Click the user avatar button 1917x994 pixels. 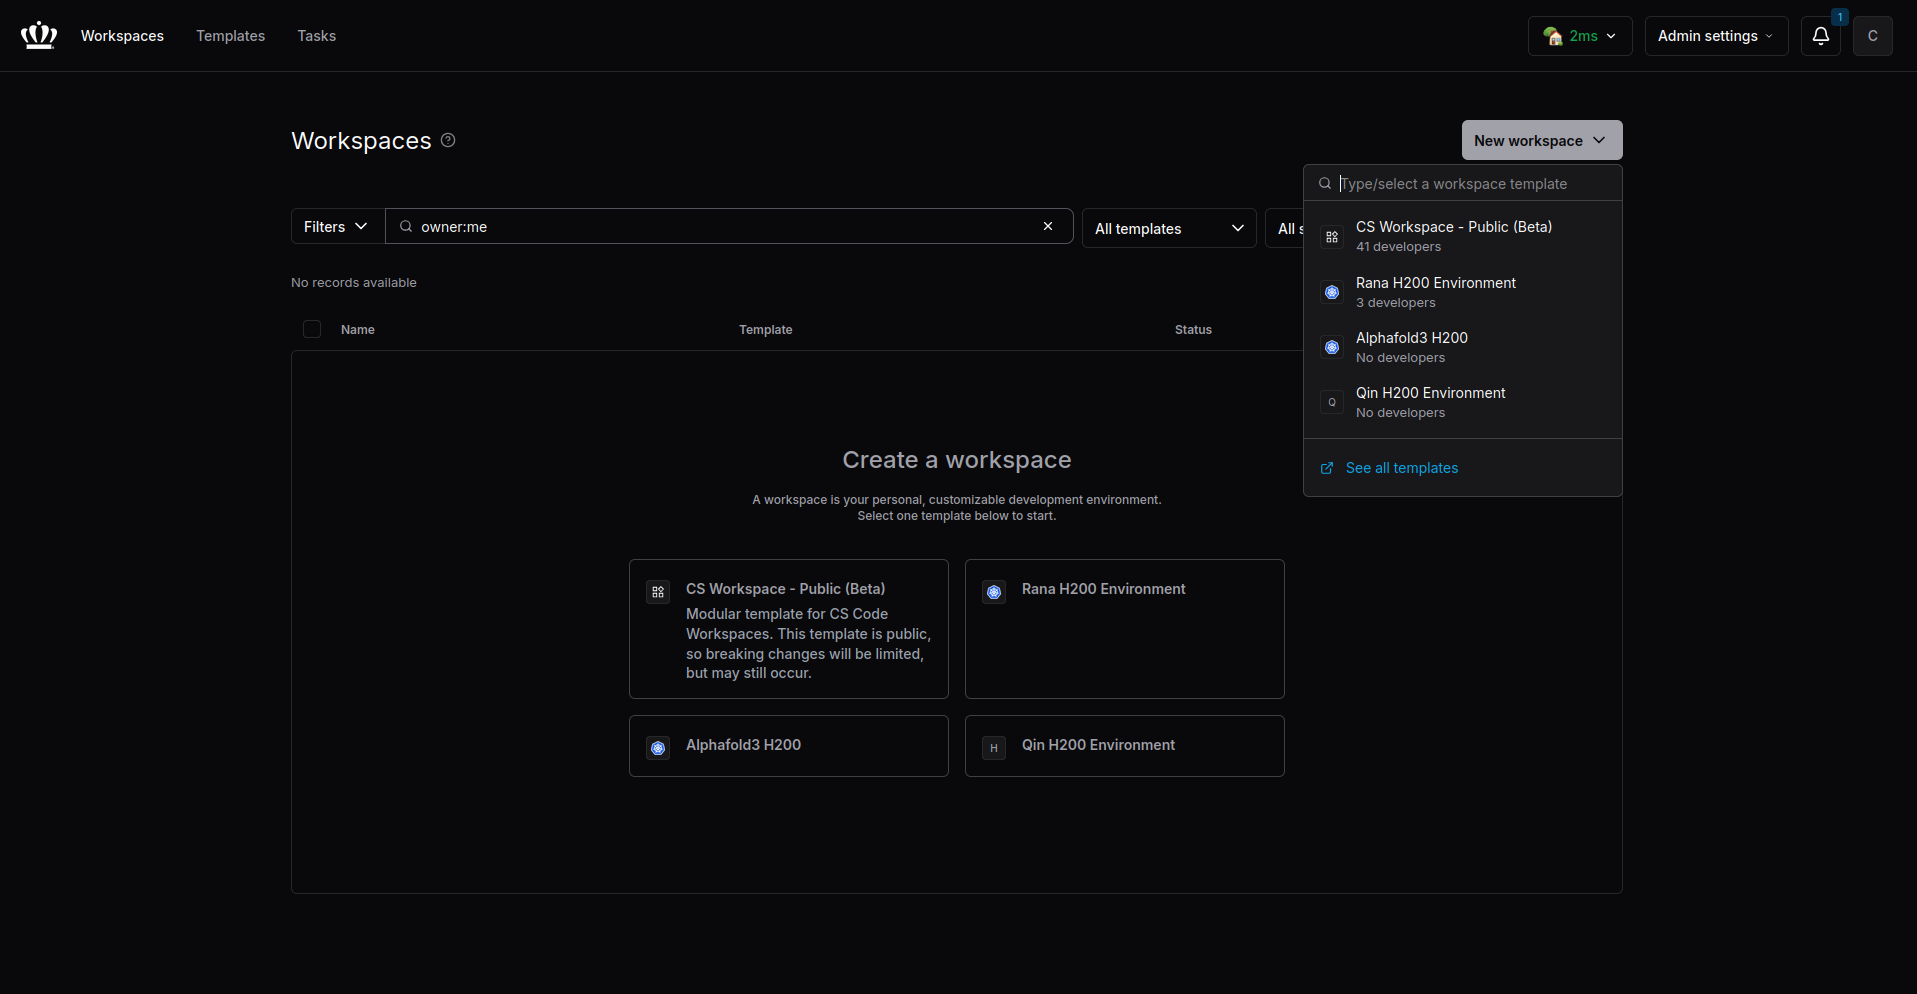coord(1872,36)
